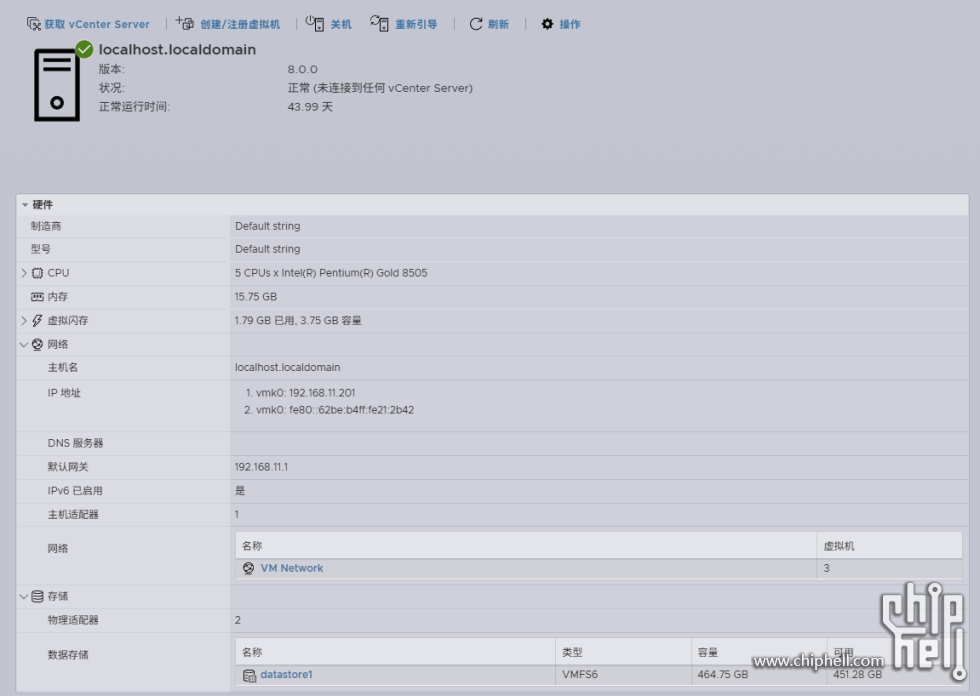Click the IPv6 address vmk0: fe80::62be:b4ff:fe21:2b42
The height and width of the screenshot is (696, 980).
pos(335,410)
